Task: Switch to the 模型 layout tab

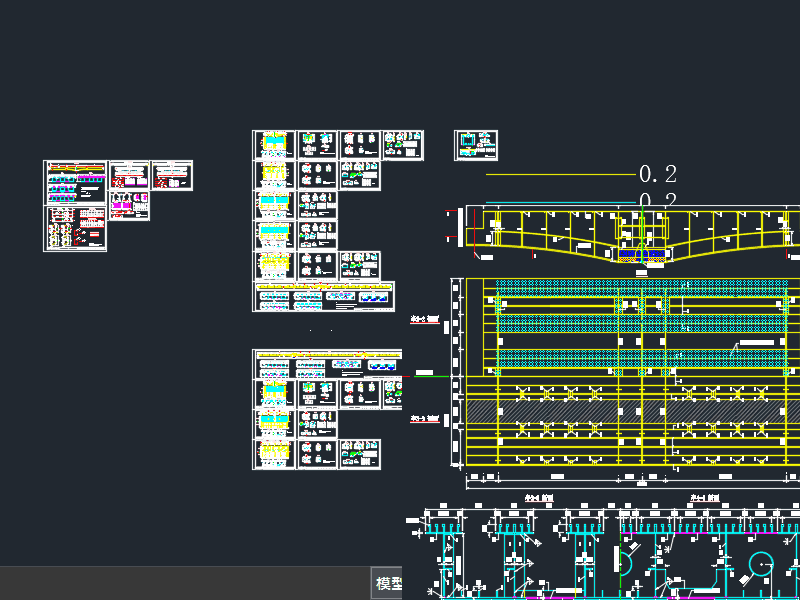Action: tap(387, 583)
